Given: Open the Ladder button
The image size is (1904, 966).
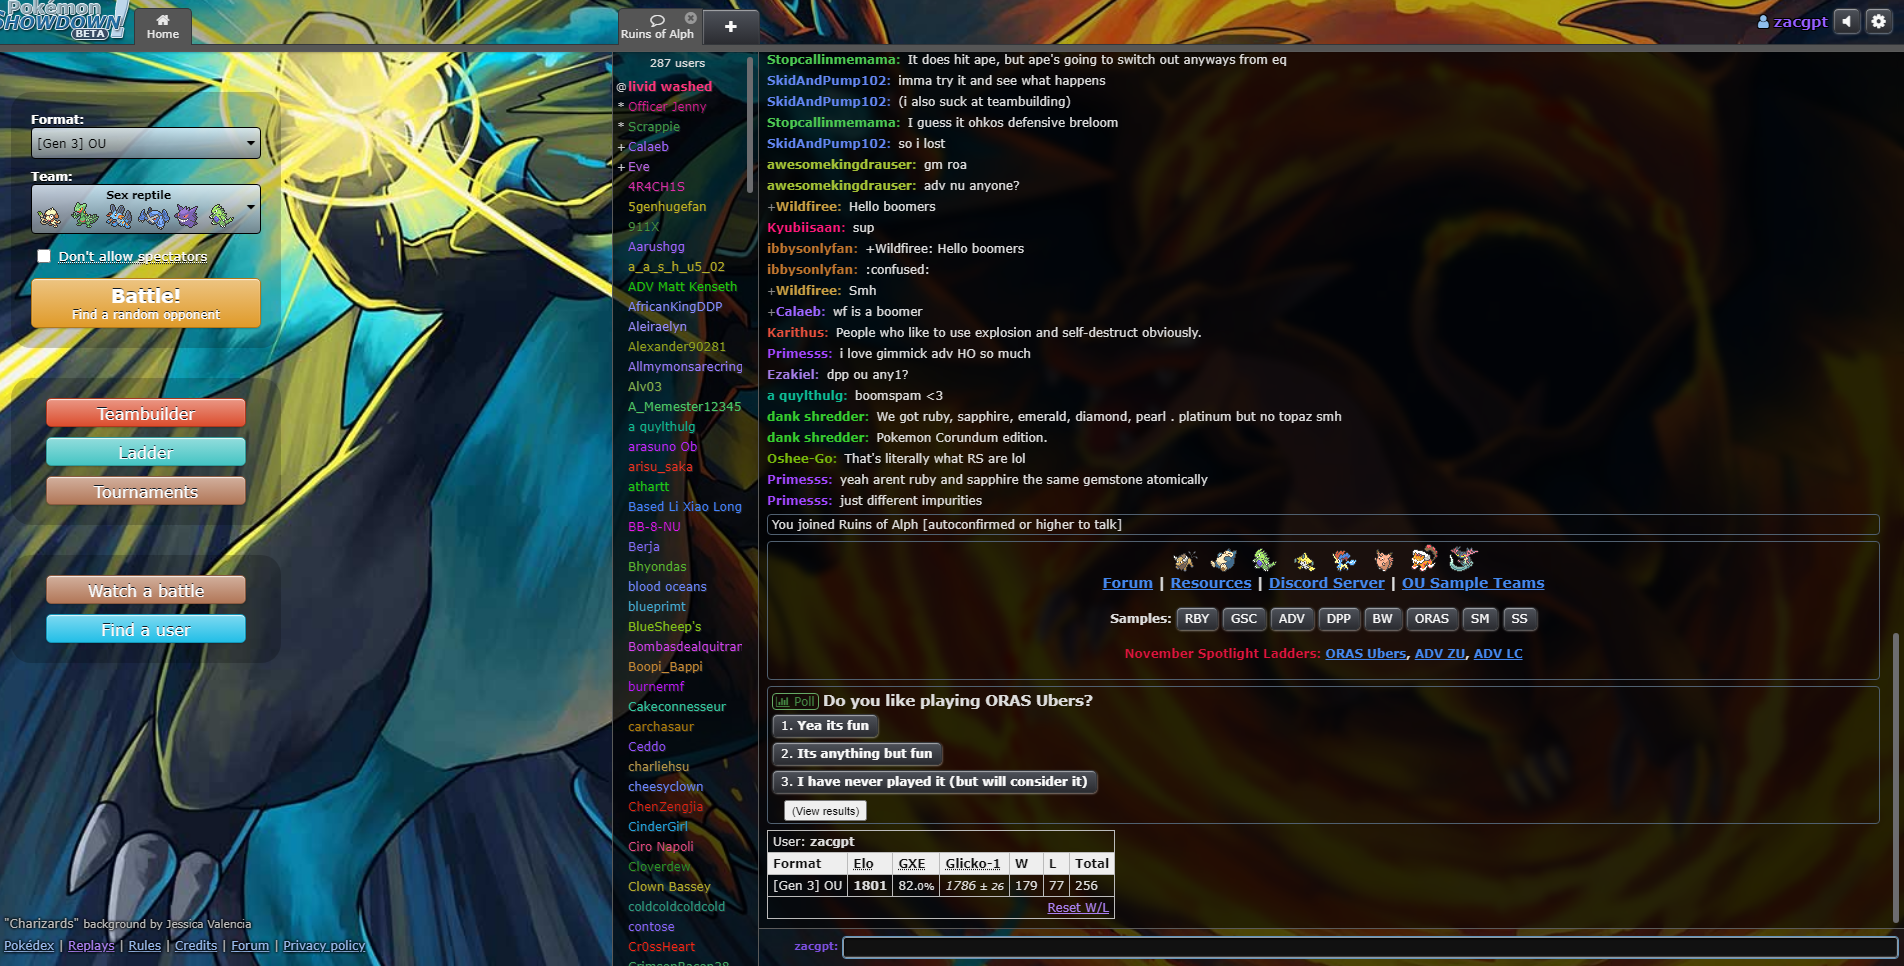Looking at the screenshot, I should [x=146, y=452].
